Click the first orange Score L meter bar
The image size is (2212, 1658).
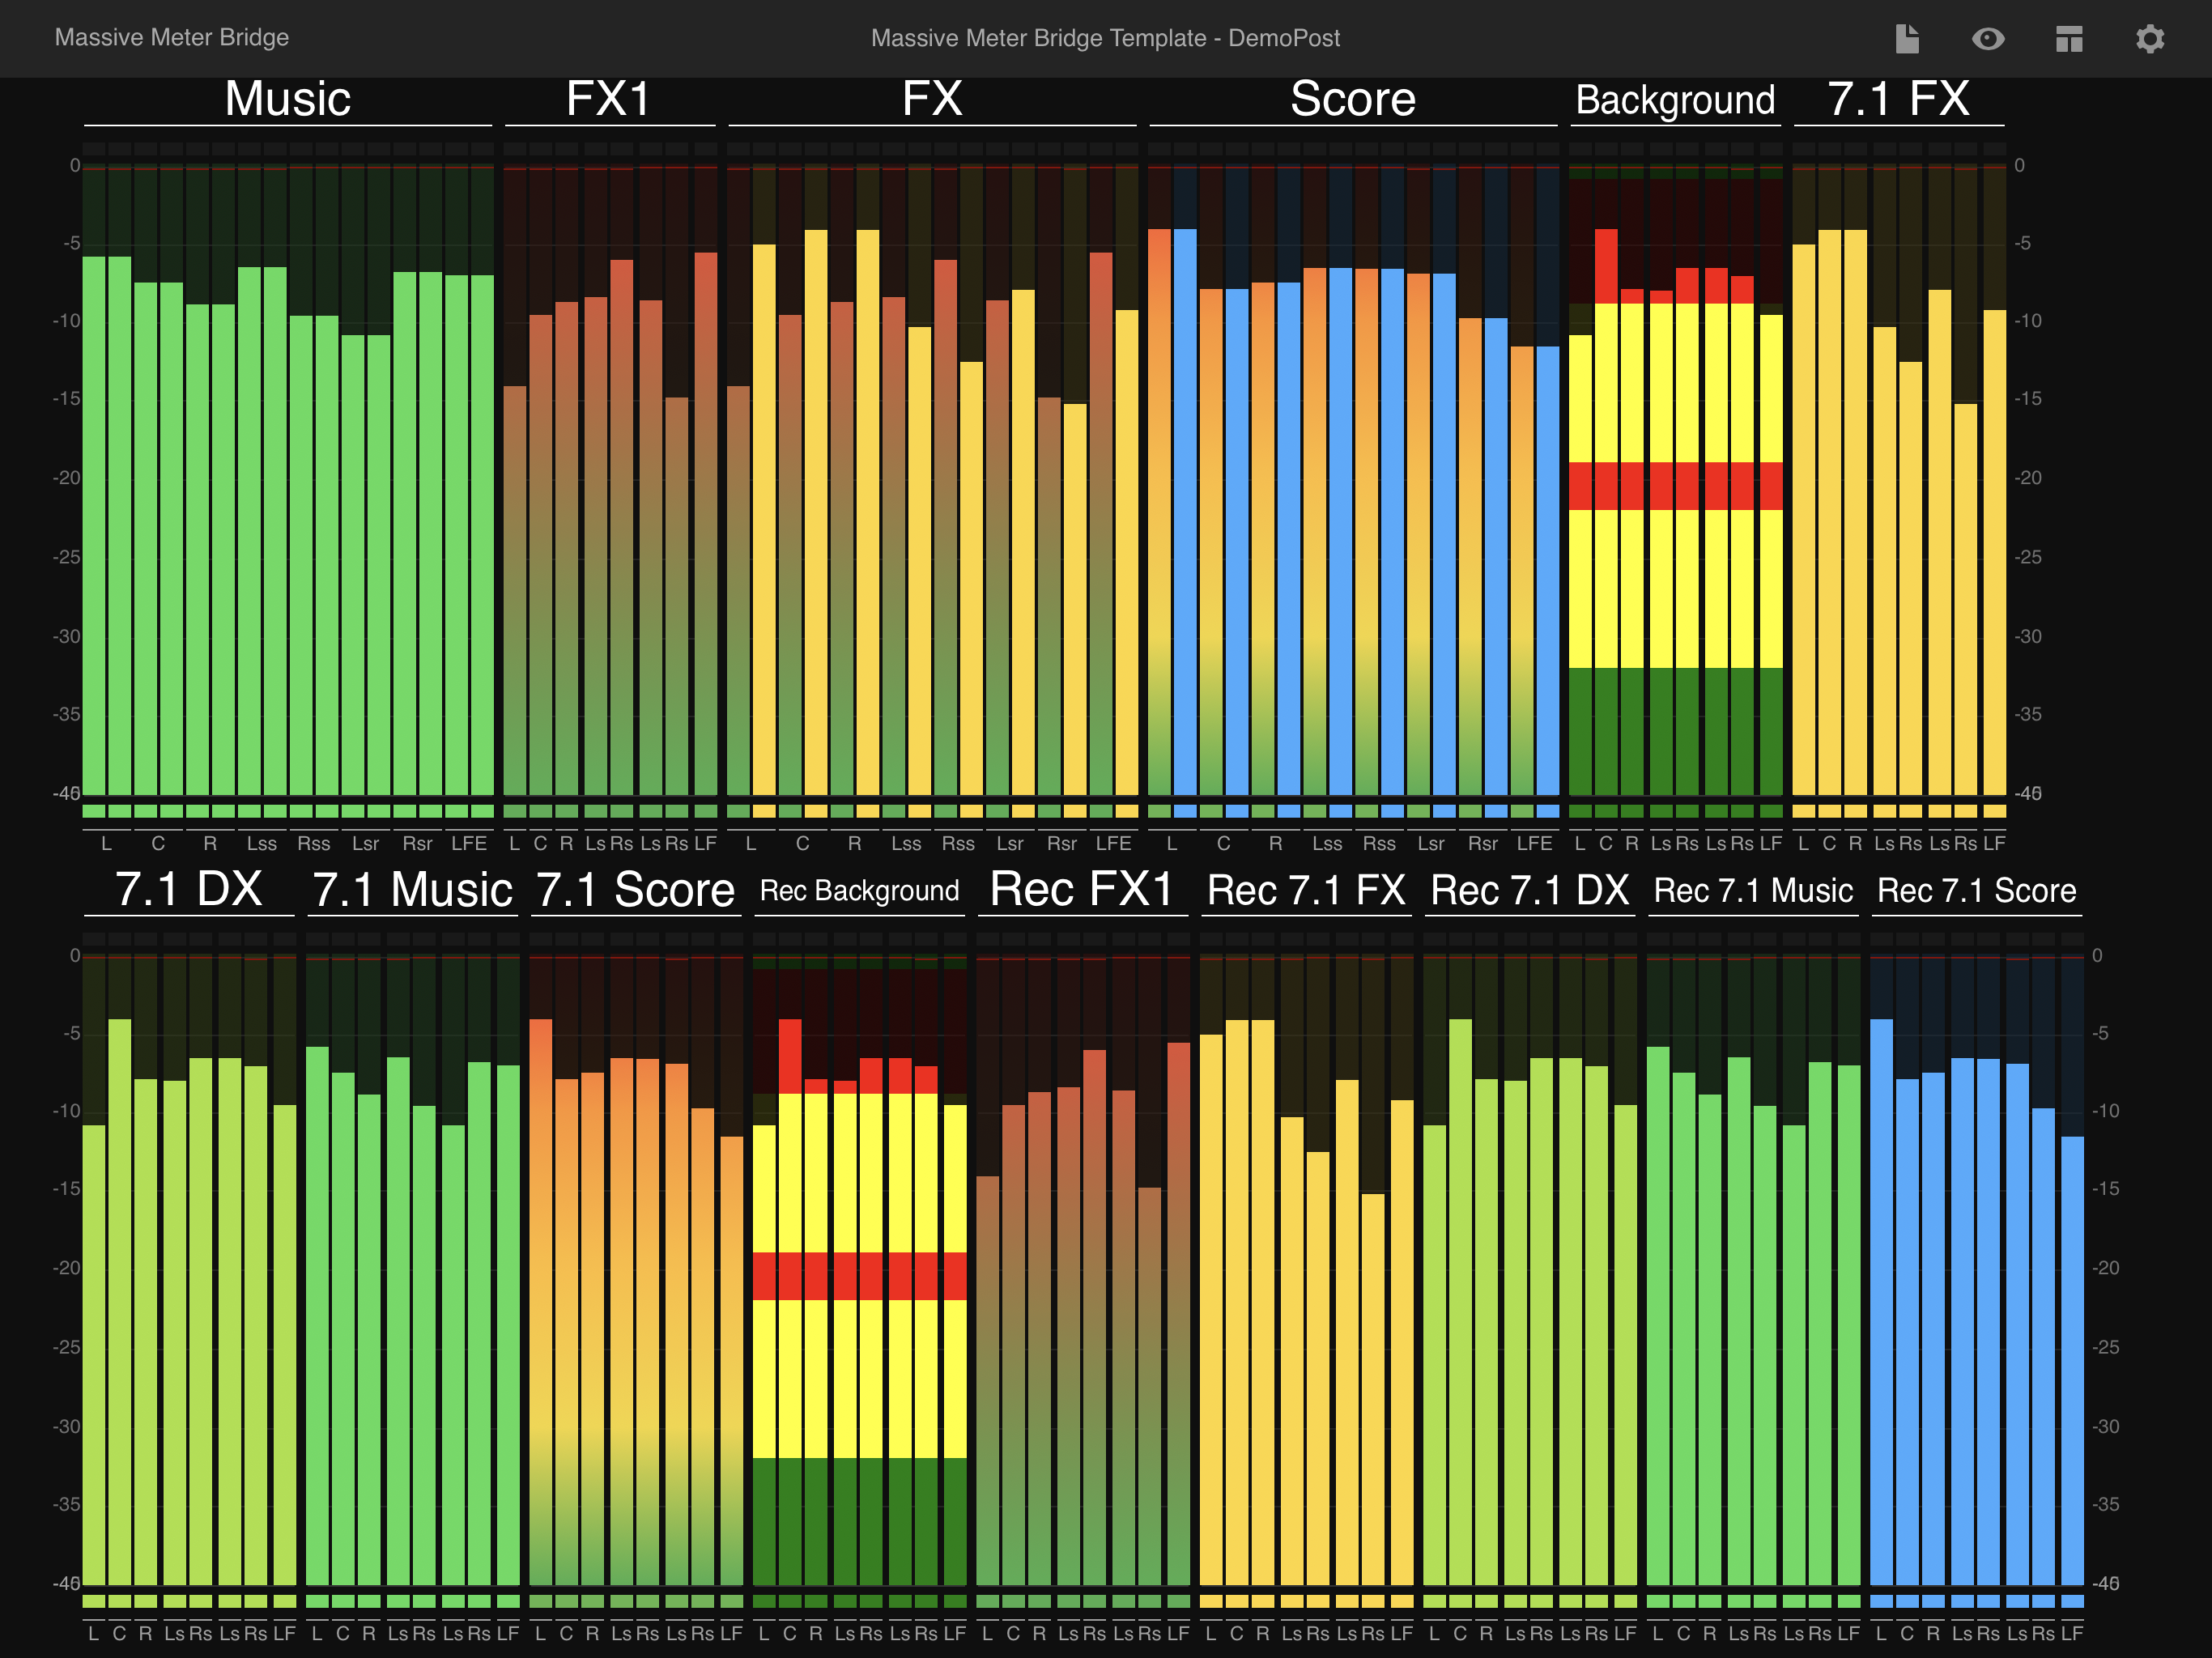1159,512
